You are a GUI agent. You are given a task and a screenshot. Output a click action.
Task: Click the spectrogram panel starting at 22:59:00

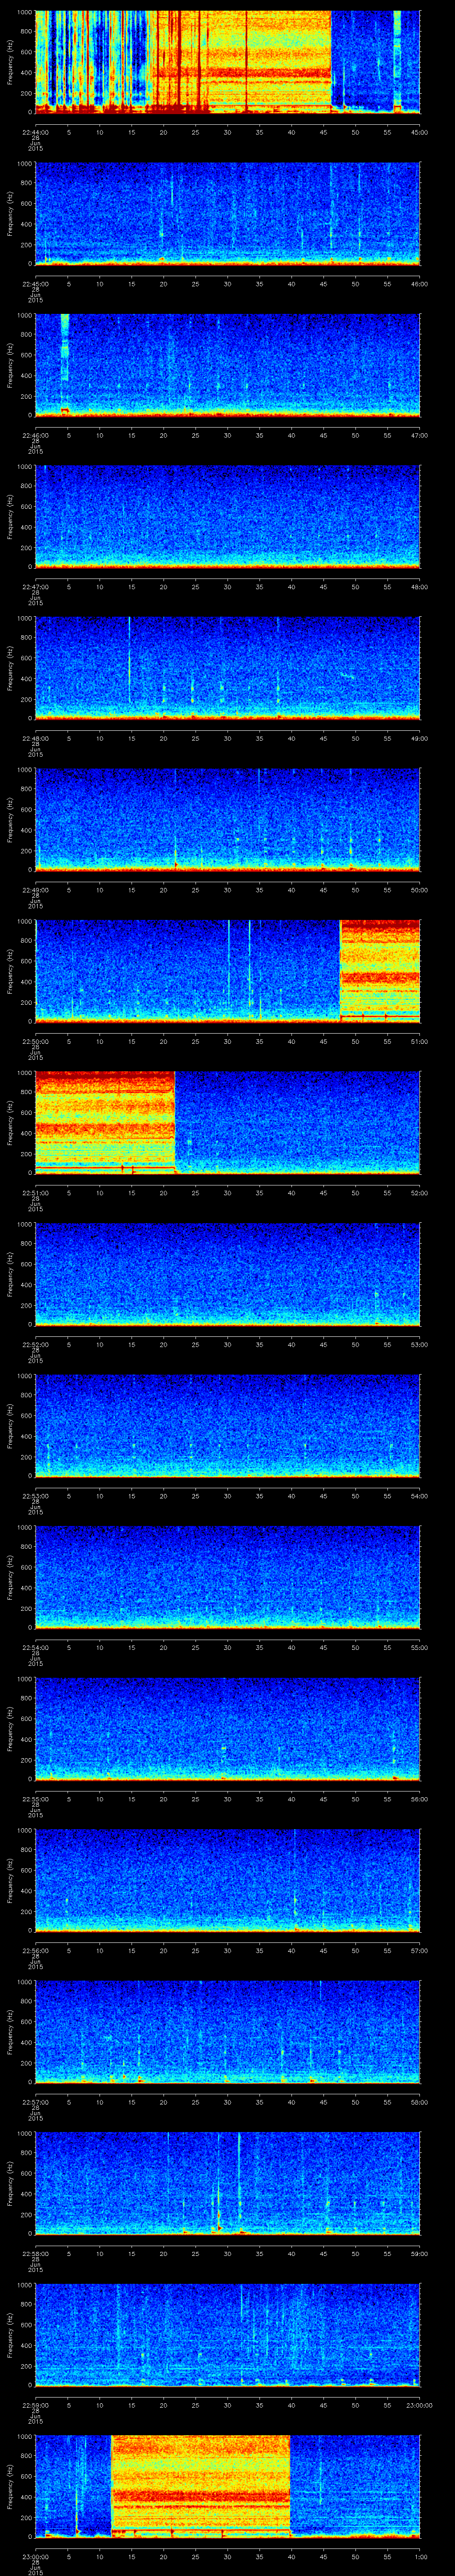(x=228, y=2334)
